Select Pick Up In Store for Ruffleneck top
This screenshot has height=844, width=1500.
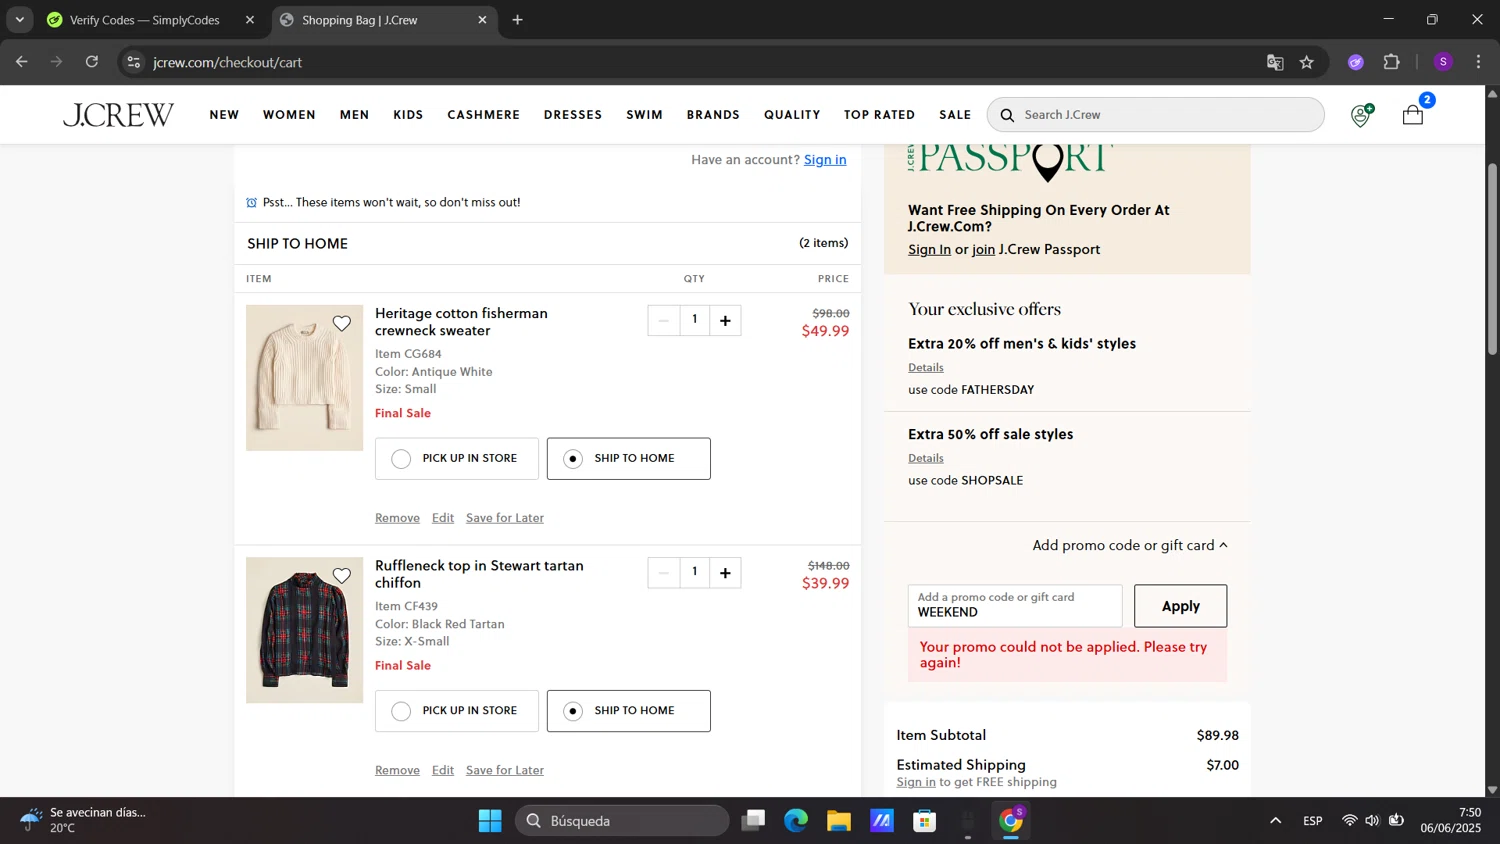click(457, 711)
